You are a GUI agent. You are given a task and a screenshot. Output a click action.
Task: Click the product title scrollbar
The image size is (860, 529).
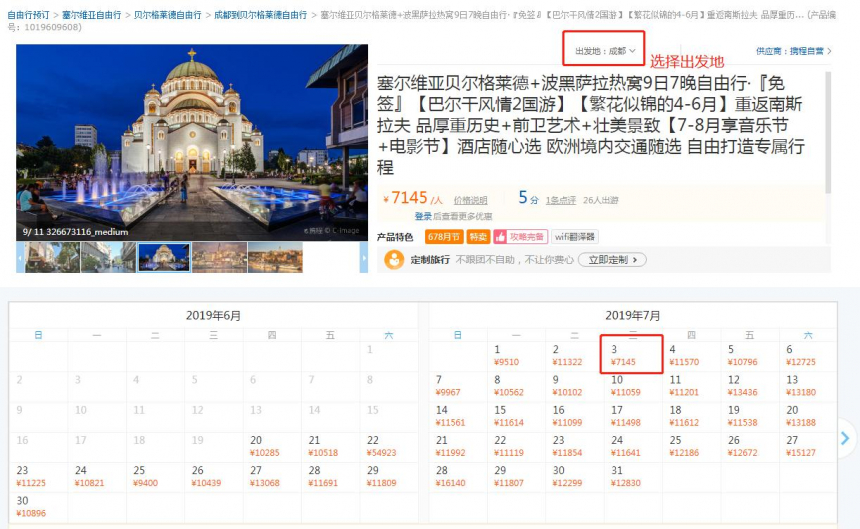828,133
